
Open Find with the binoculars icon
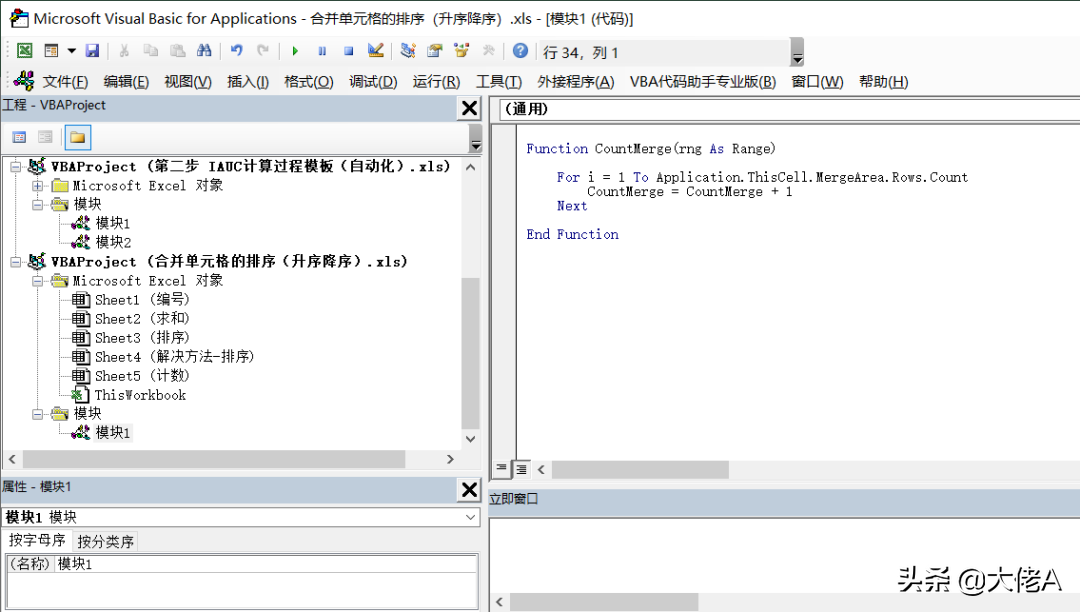click(x=204, y=50)
